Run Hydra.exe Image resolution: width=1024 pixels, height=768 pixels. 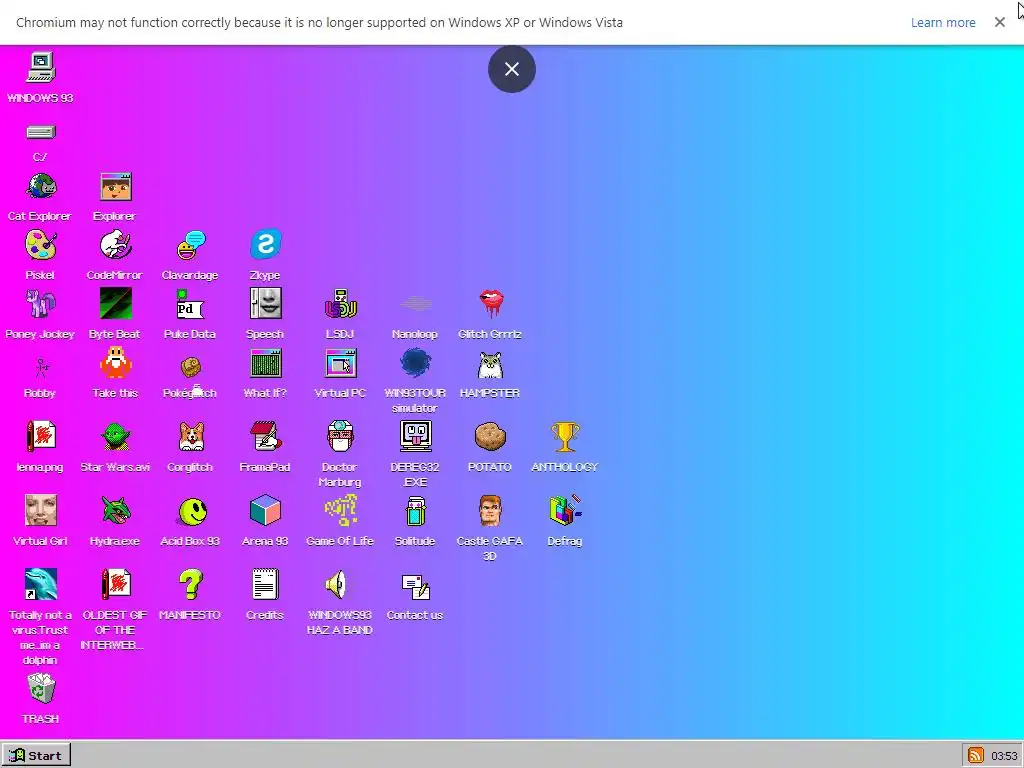pyautogui.click(x=116, y=510)
